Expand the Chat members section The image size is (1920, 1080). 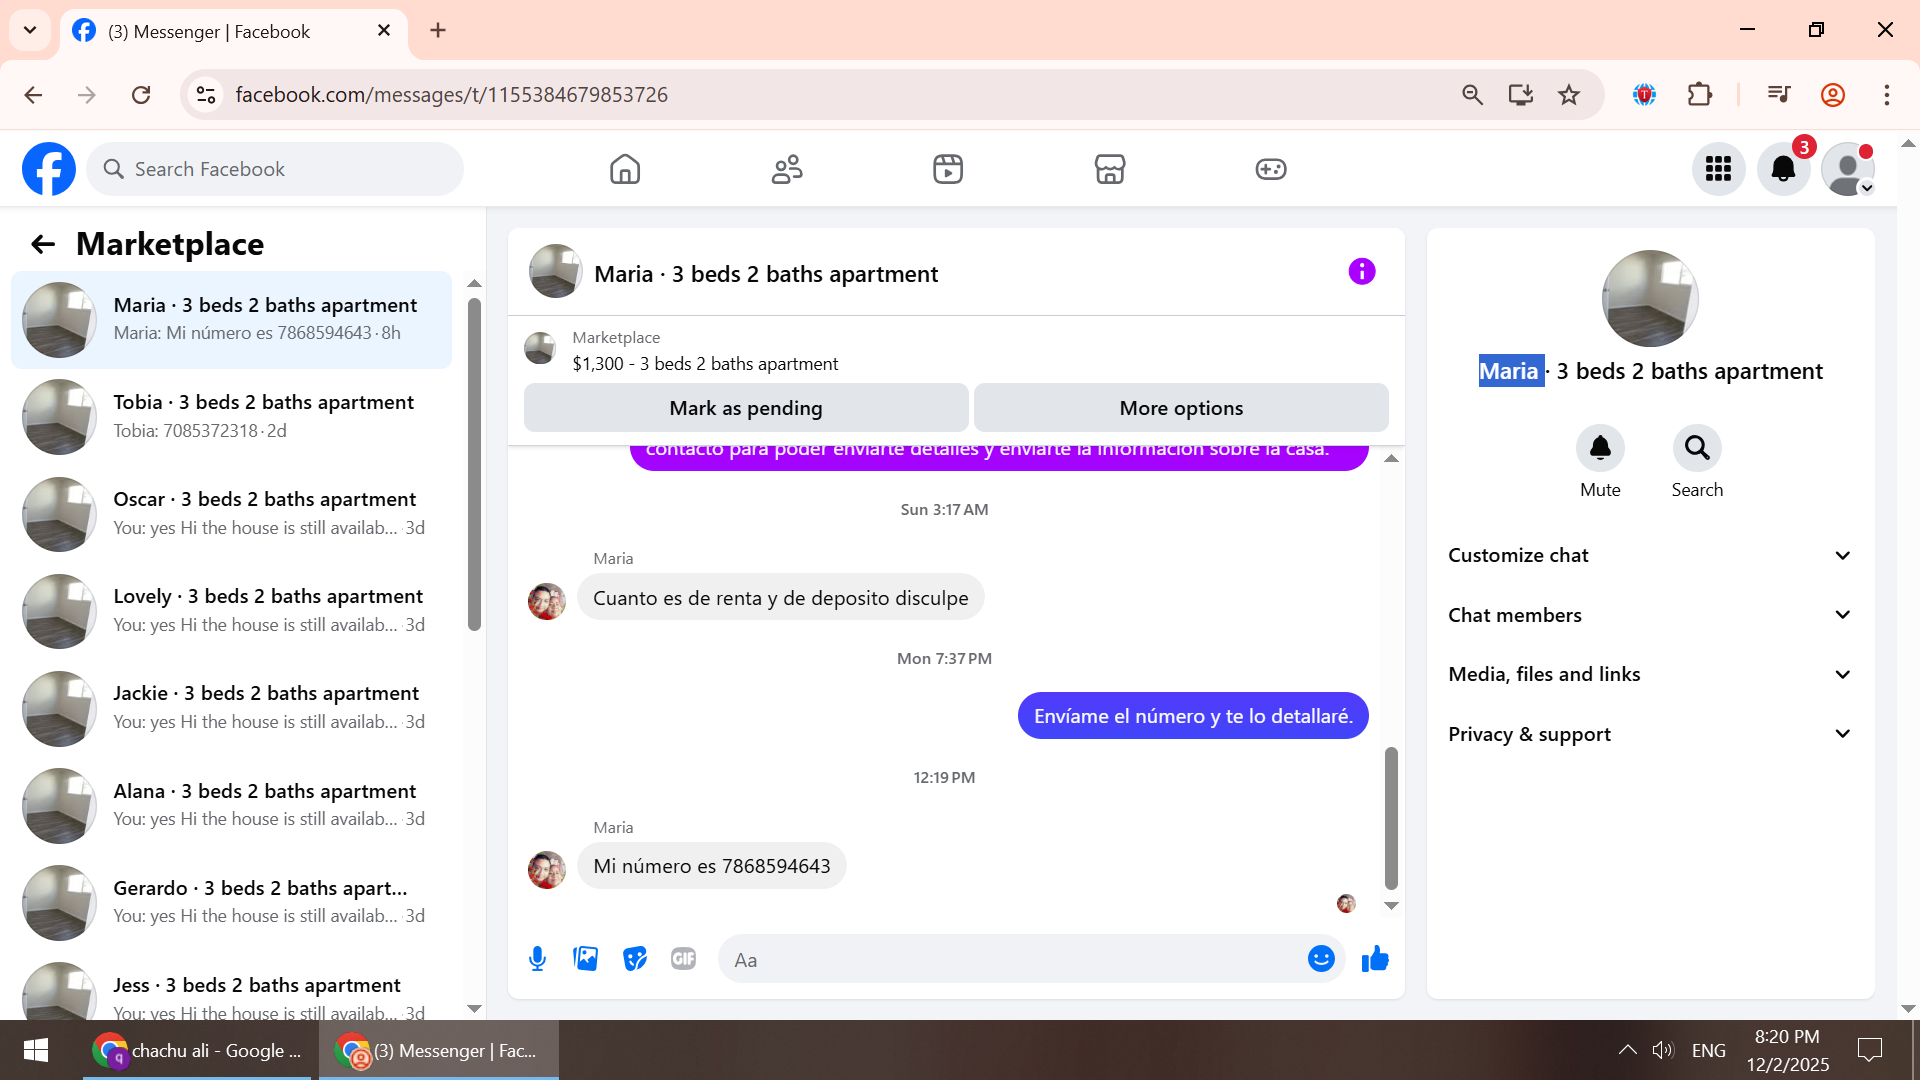tap(1650, 615)
